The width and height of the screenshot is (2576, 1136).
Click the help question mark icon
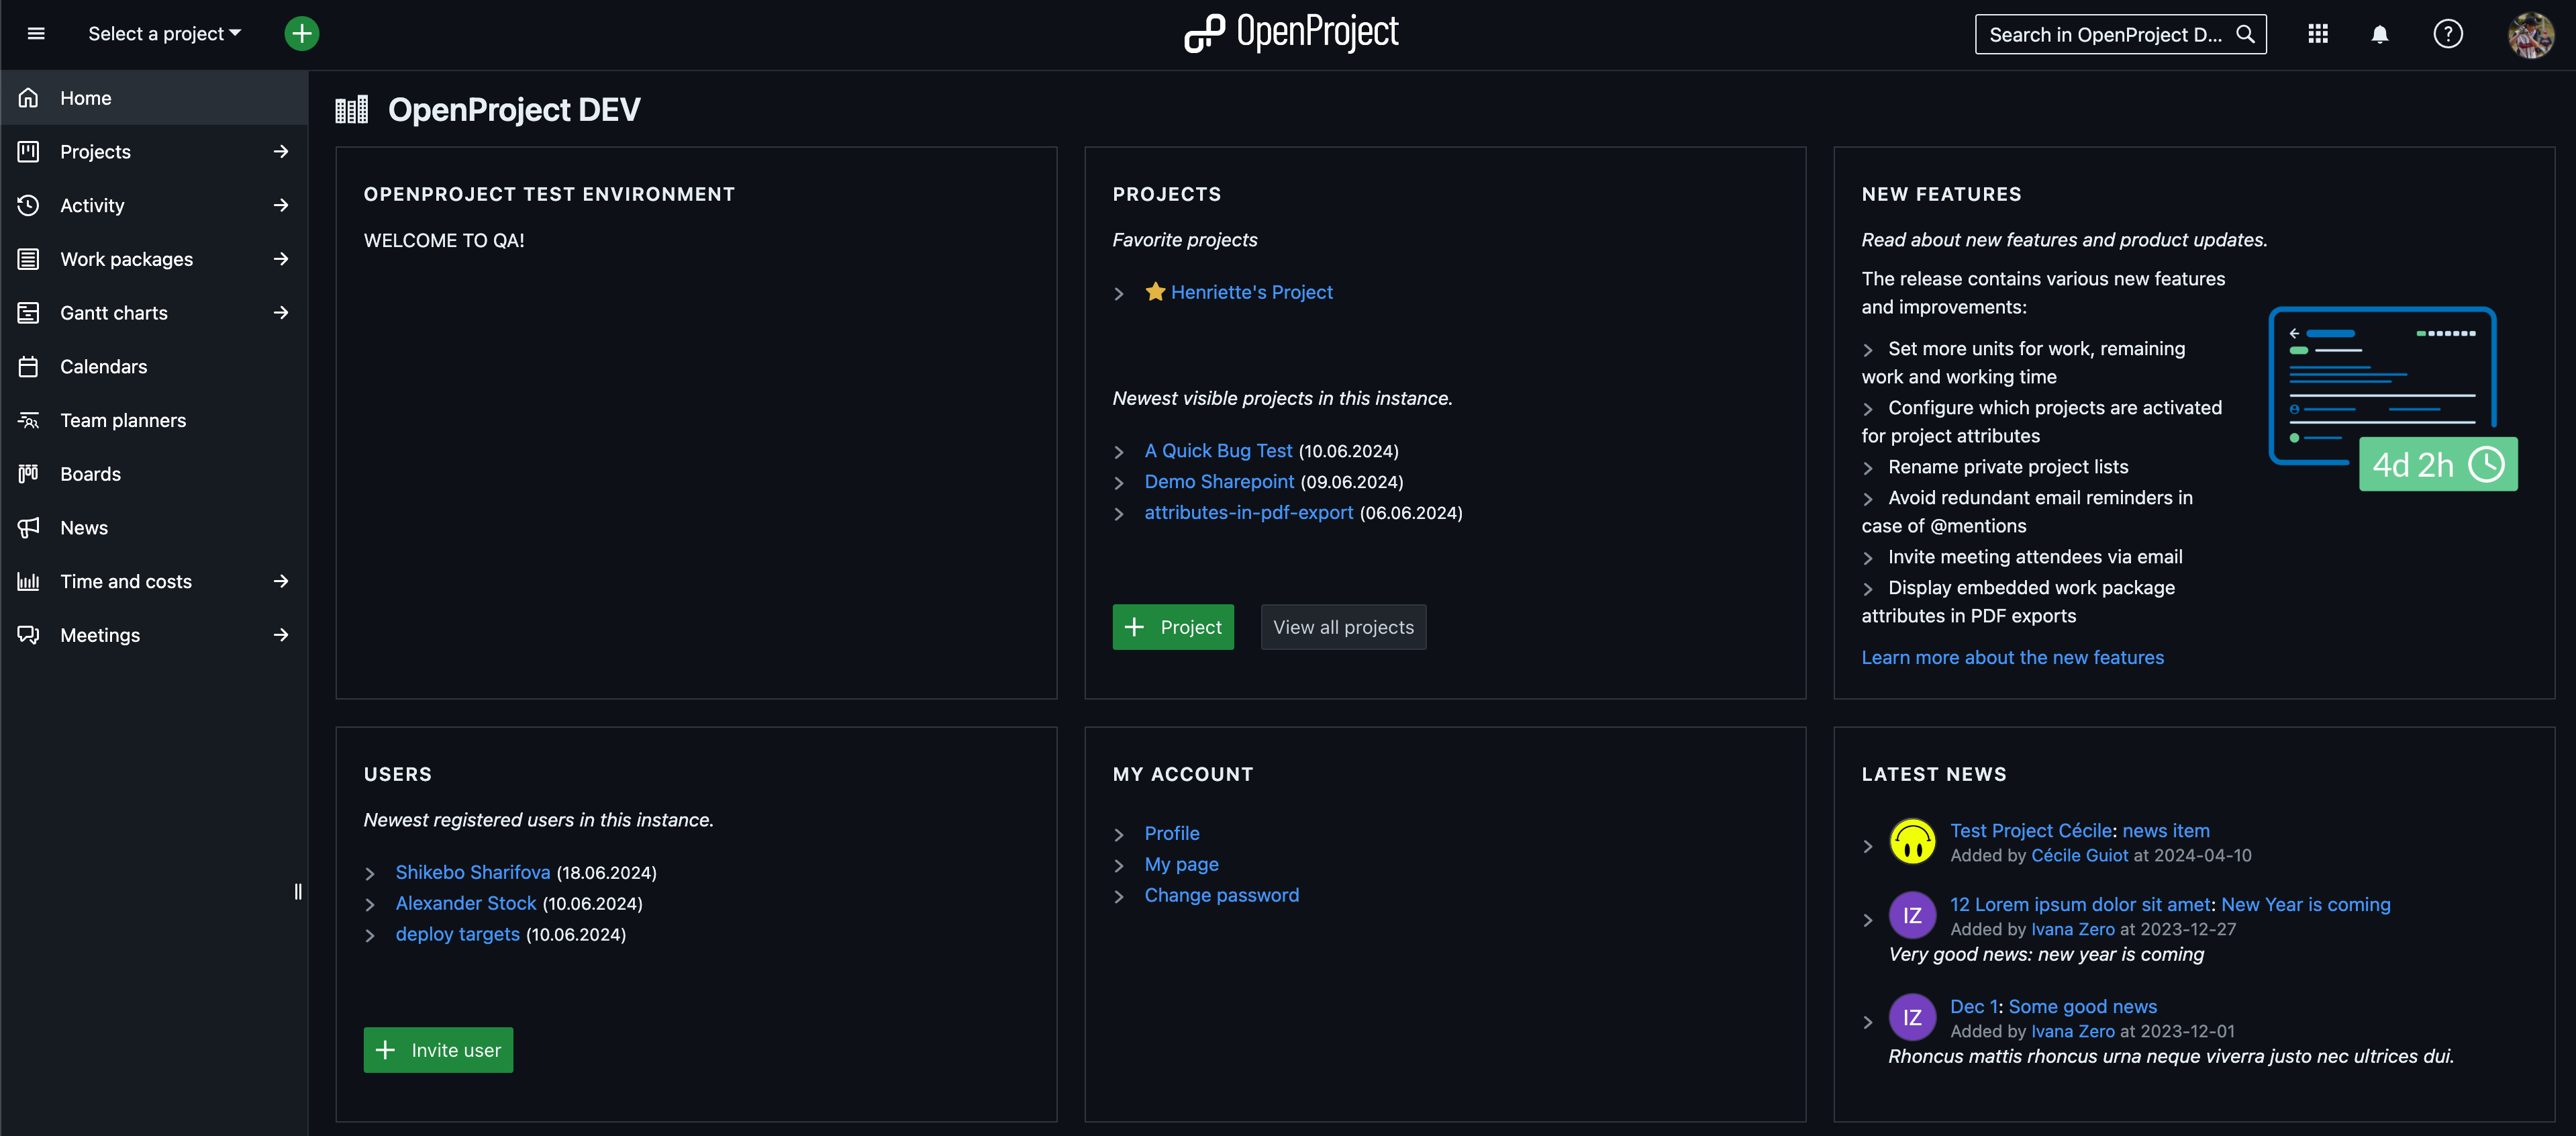2448,33
